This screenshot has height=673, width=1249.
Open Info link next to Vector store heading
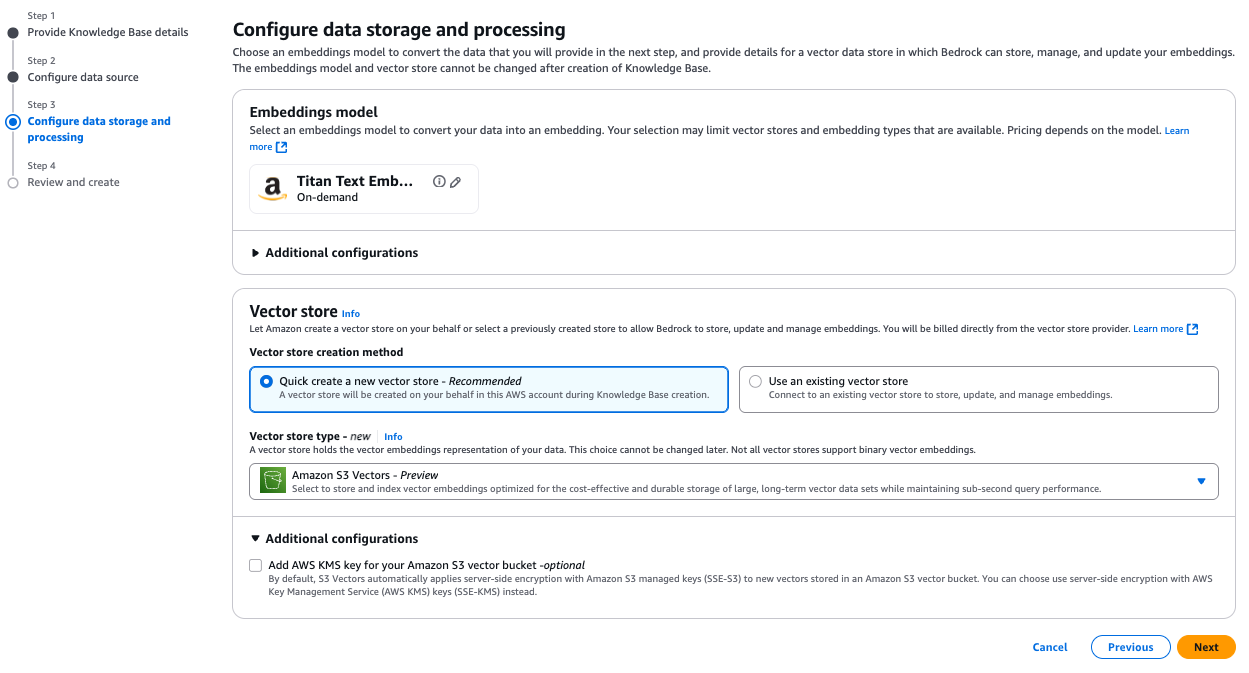(x=350, y=314)
